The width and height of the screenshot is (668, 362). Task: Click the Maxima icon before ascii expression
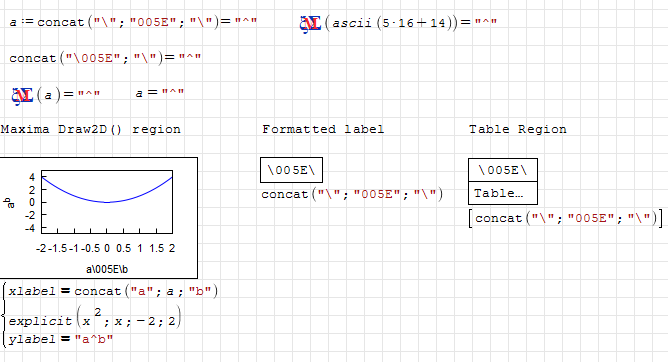tap(311, 24)
